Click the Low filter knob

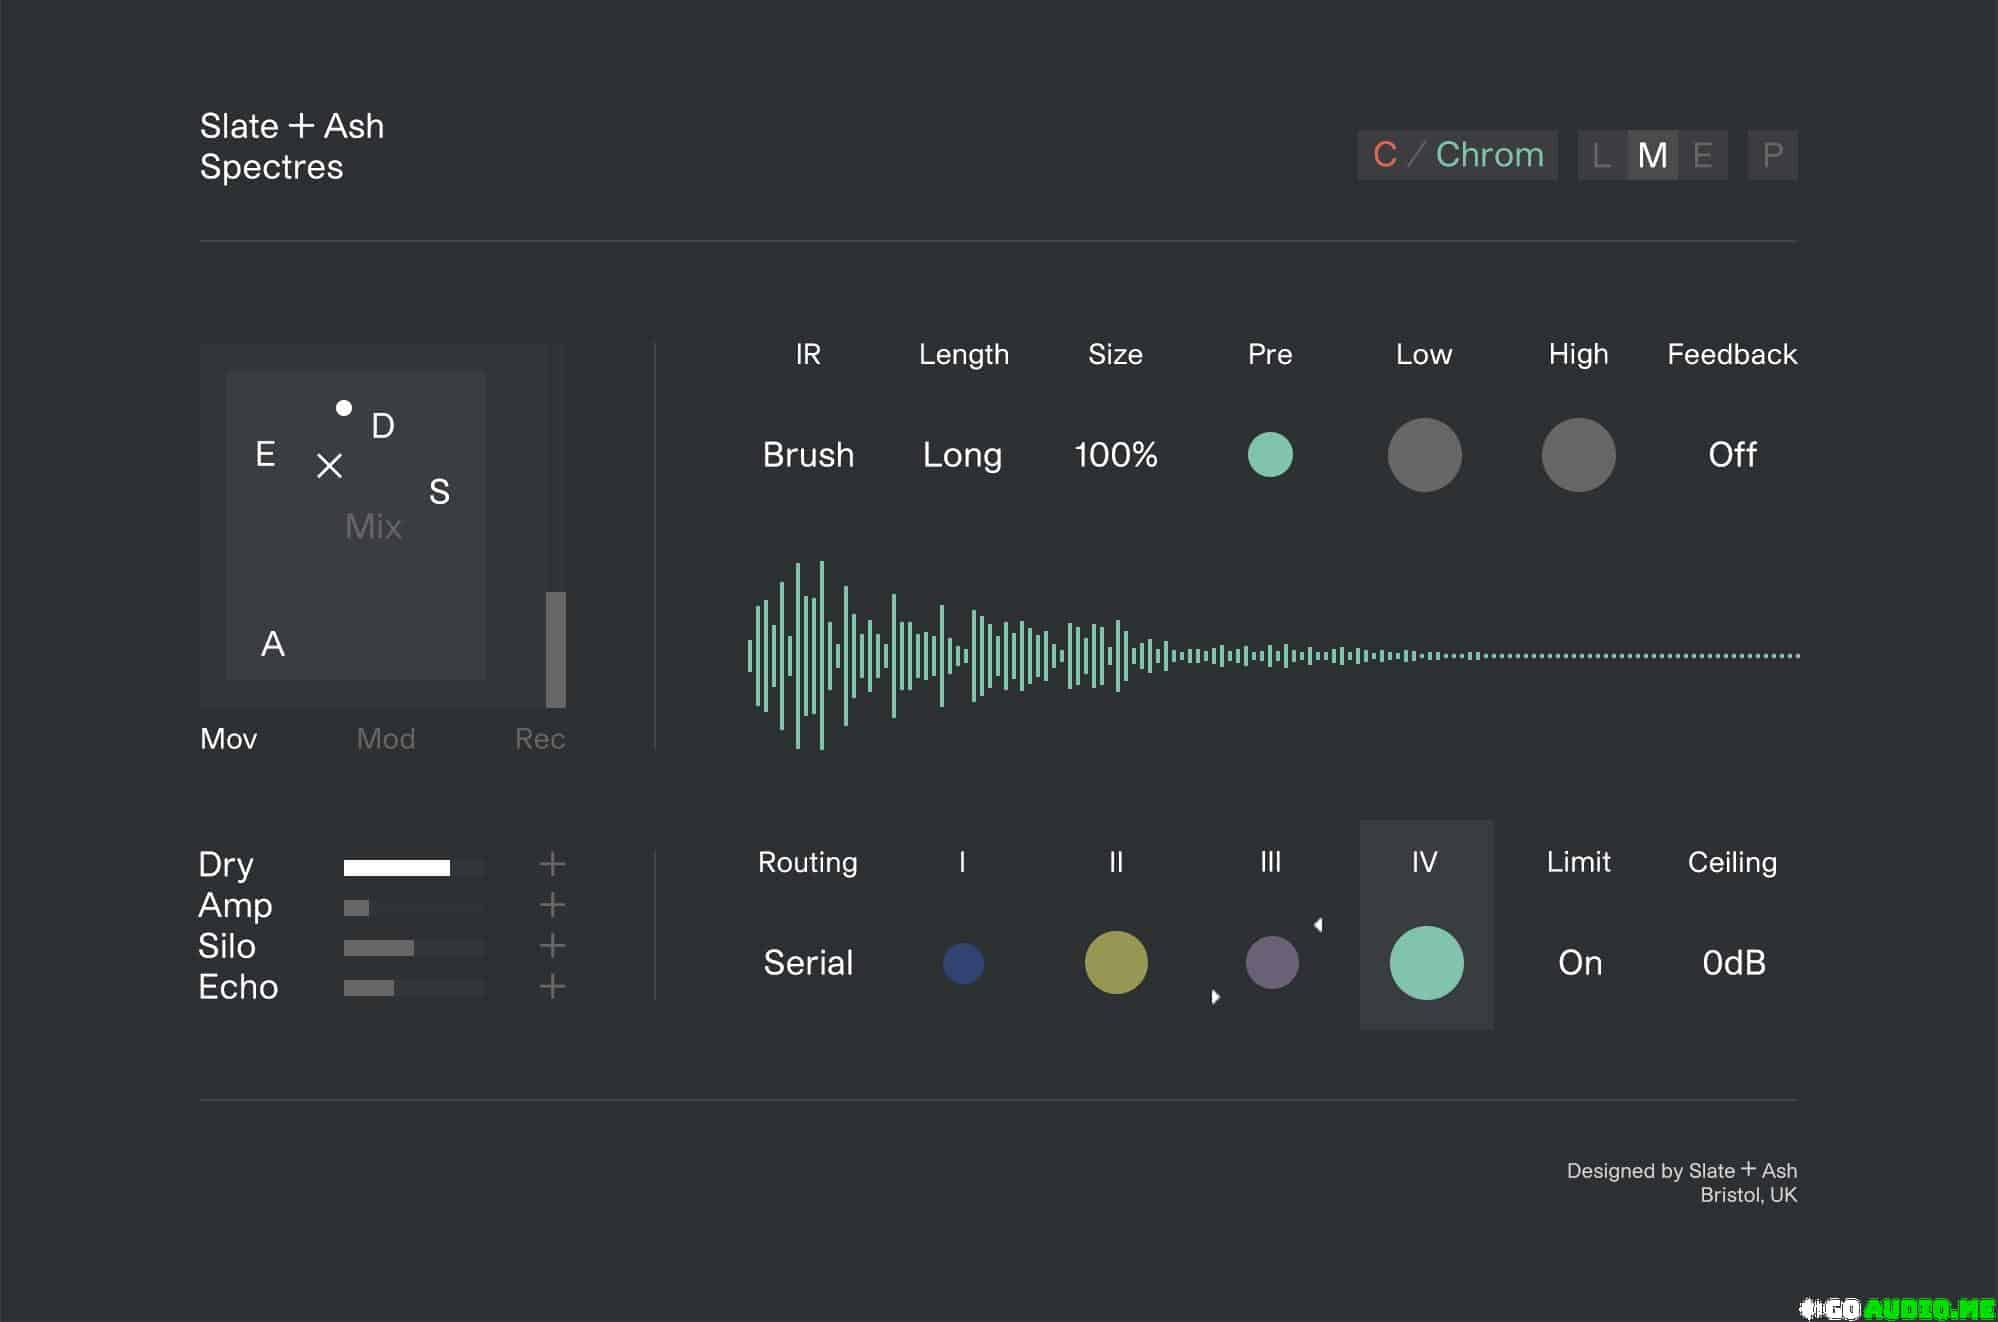click(1424, 455)
